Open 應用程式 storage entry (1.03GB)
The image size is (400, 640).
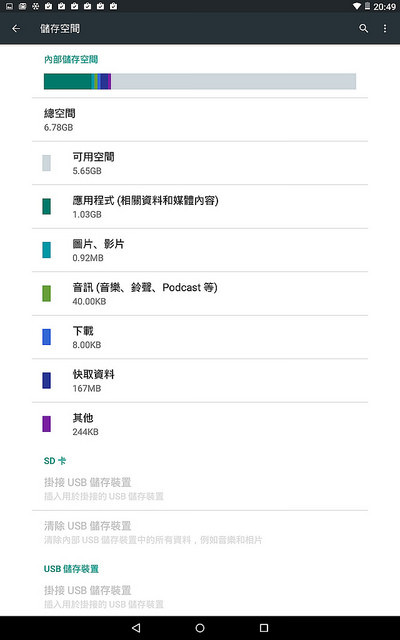[200, 207]
